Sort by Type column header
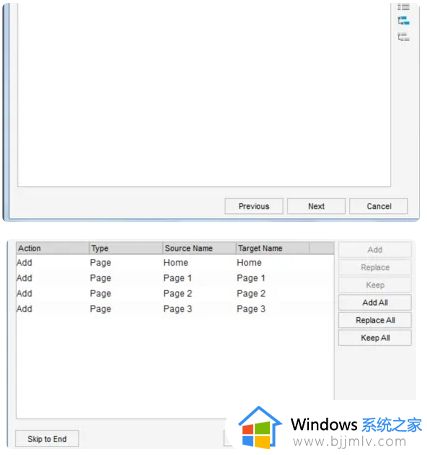 126,248
